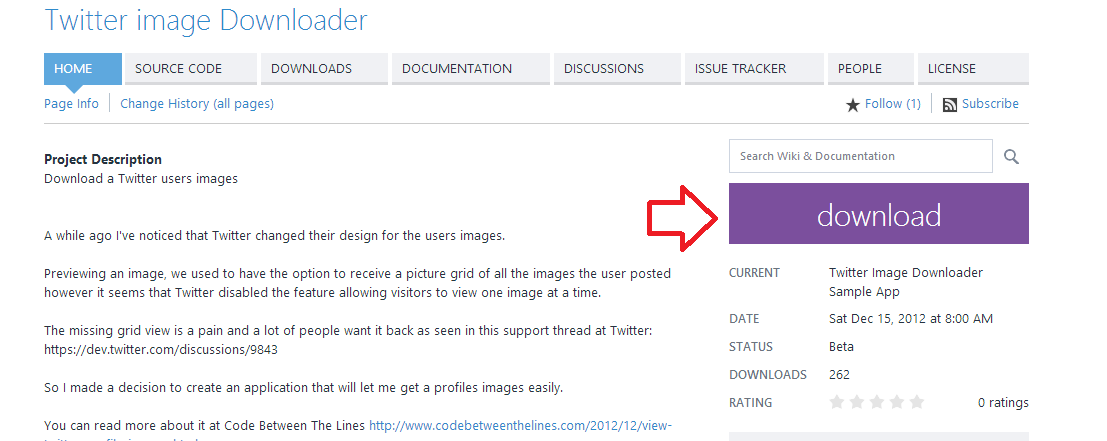This screenshot has height=441, width=1107.
Task: Click the DATE label
Action: coord(744,319)
